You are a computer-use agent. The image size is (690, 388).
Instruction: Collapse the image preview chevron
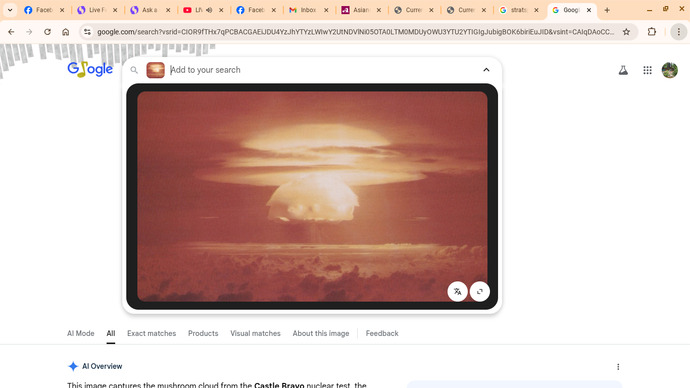(486, 70)
